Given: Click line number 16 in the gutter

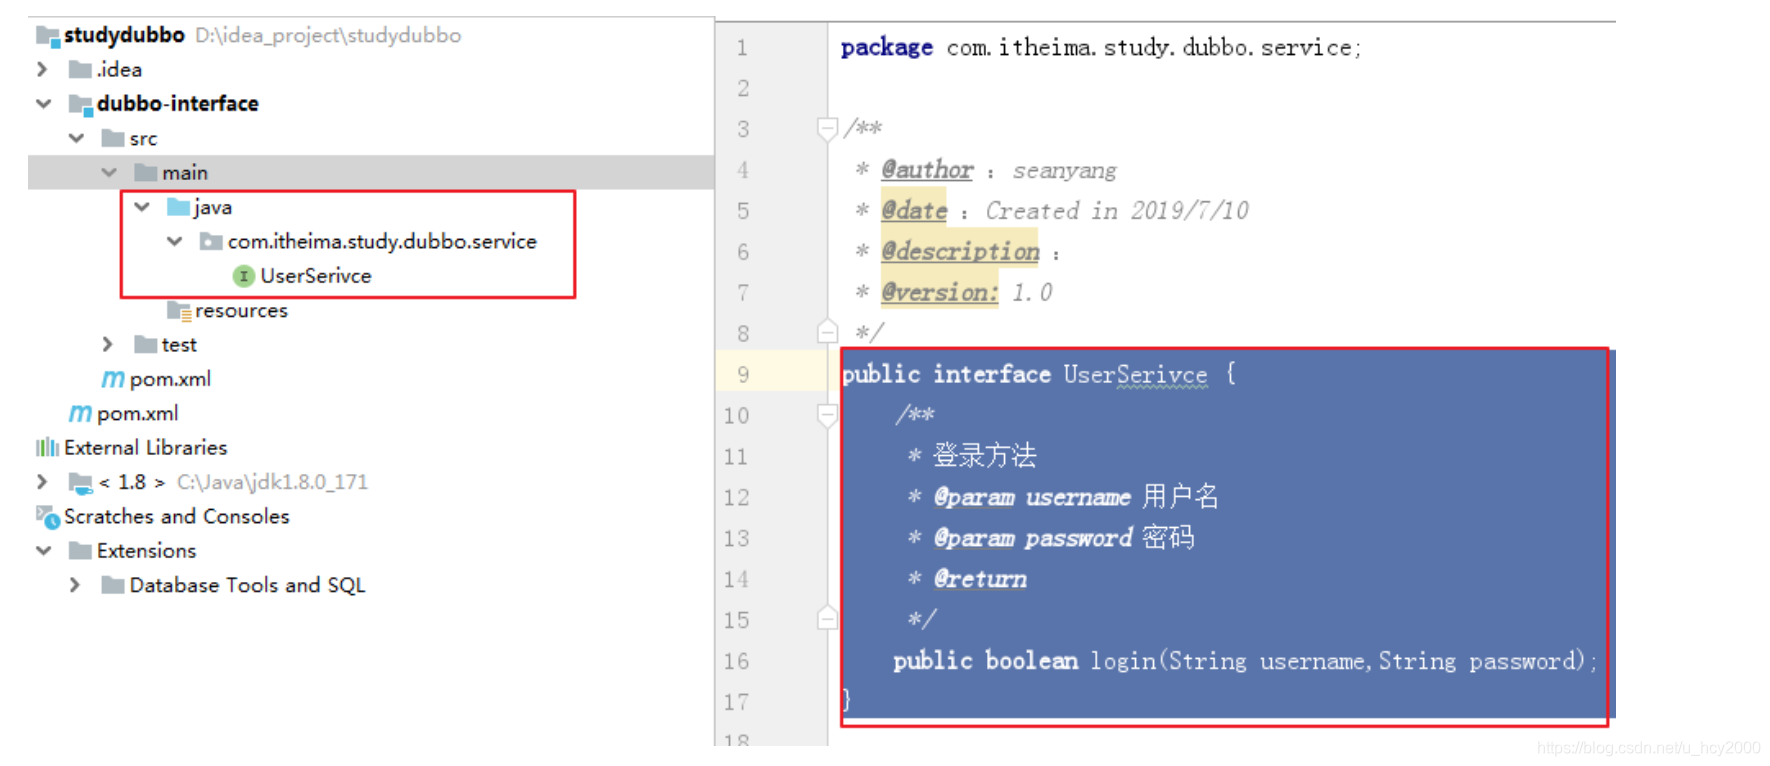Looking at the screenshot, I should [x=737, y=661].
